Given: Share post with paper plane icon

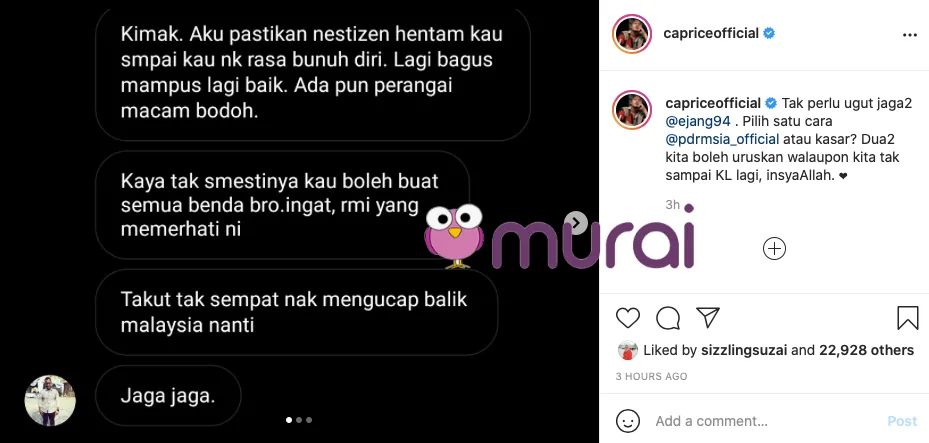Looking at the screenshot, I should pyautogui.click(x=707, y=318).
